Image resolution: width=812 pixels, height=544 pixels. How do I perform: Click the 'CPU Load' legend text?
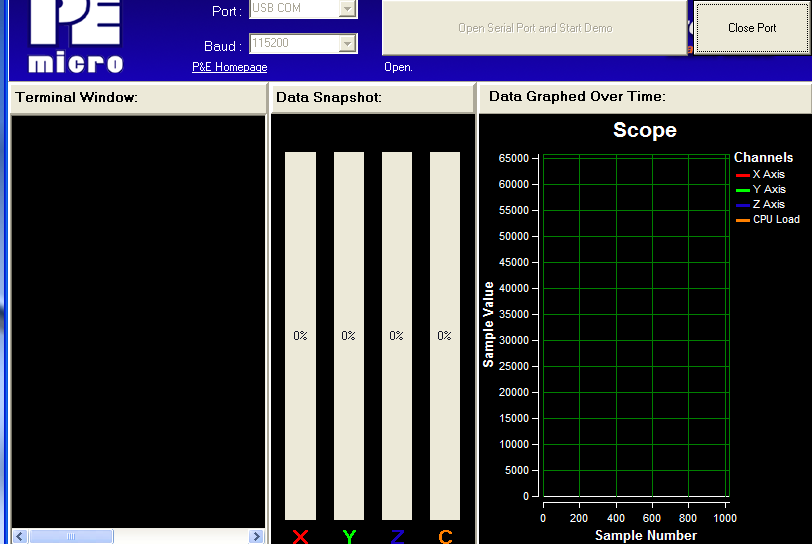[776, 220]
